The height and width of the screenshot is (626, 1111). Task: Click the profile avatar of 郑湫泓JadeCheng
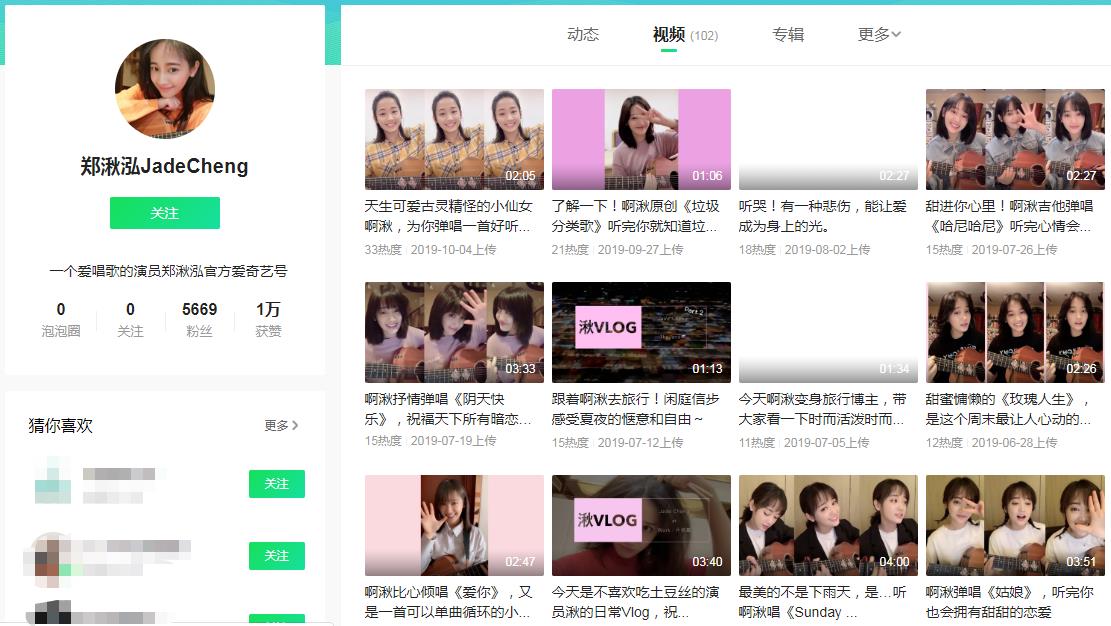tap(164, 89)
